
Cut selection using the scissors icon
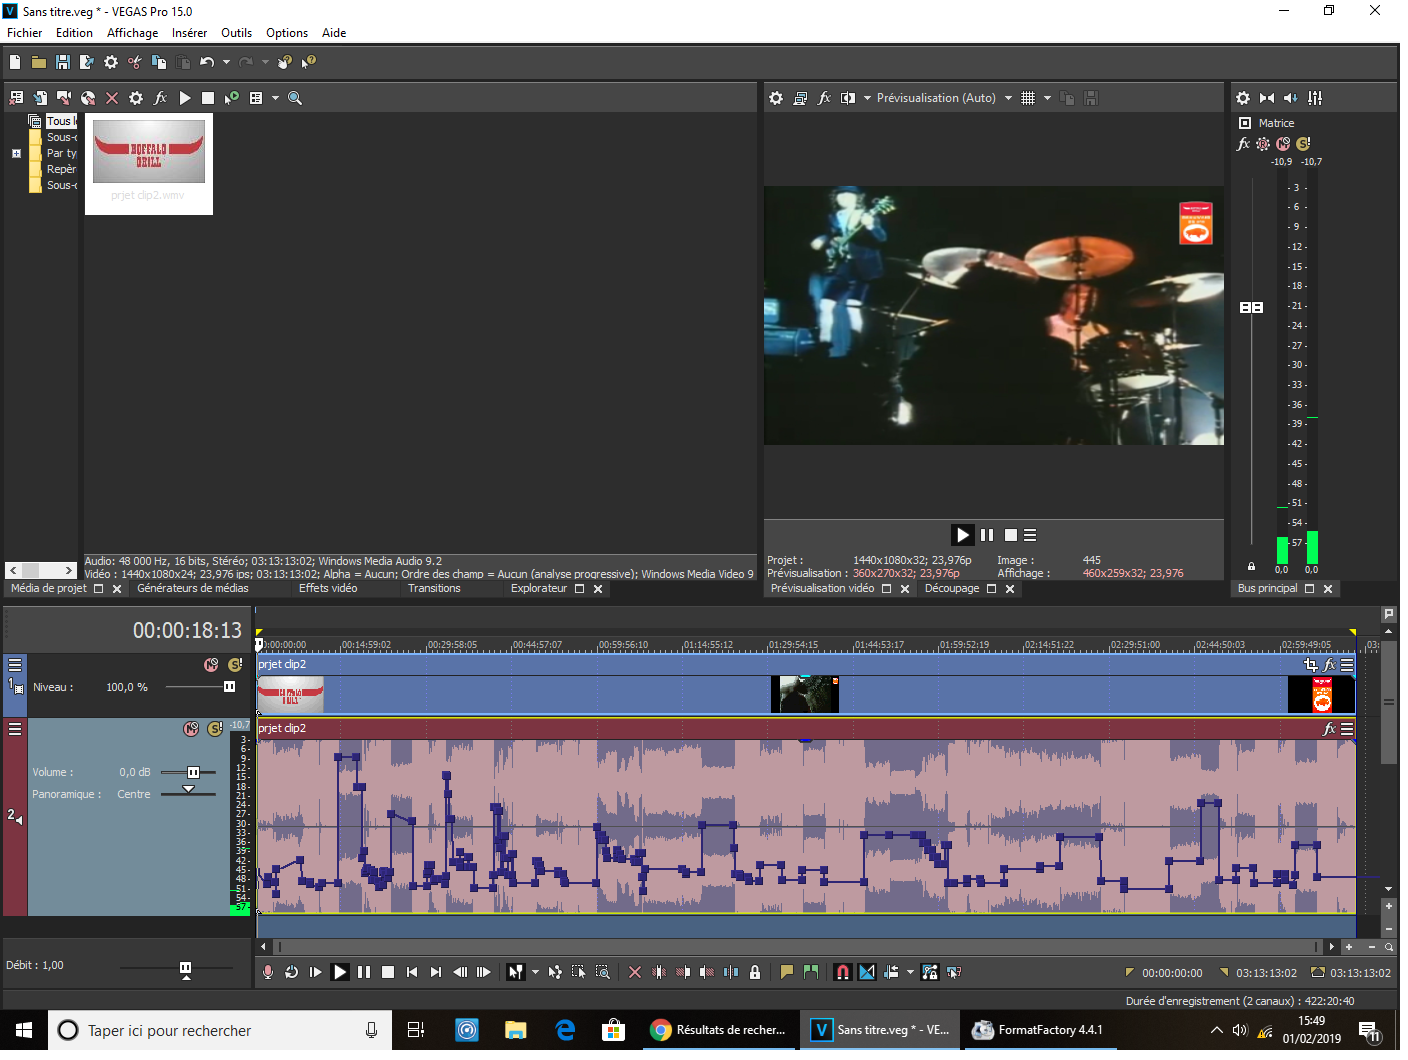tap(135, 62)
